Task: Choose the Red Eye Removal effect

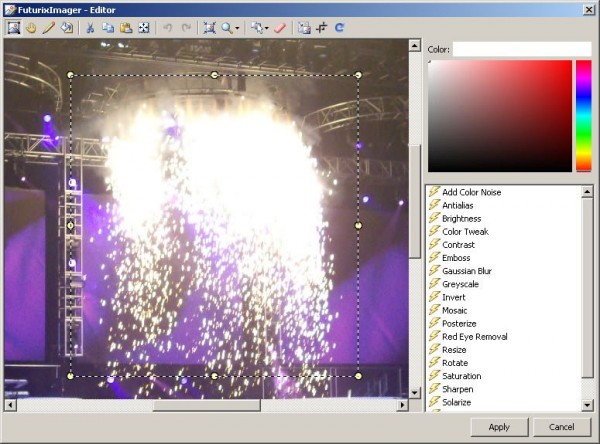Action: click(474, 337)
